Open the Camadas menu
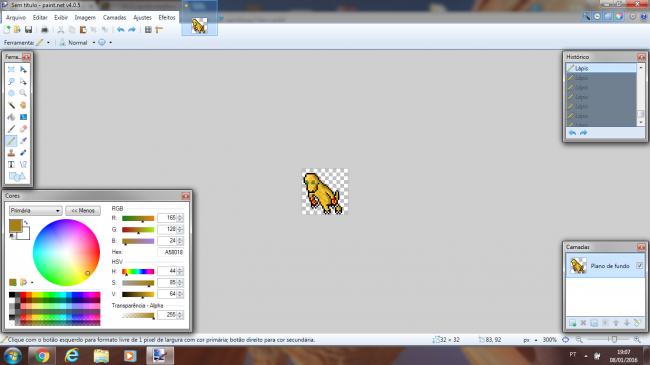650x365 pixels. [114, 17]
